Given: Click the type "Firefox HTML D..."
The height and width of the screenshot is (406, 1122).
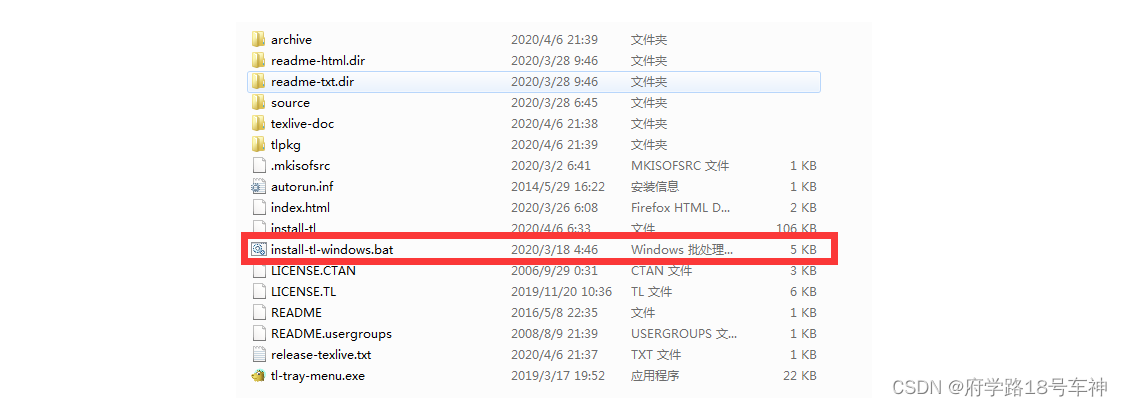Looking at the screenshot, I should click(682, 208).
